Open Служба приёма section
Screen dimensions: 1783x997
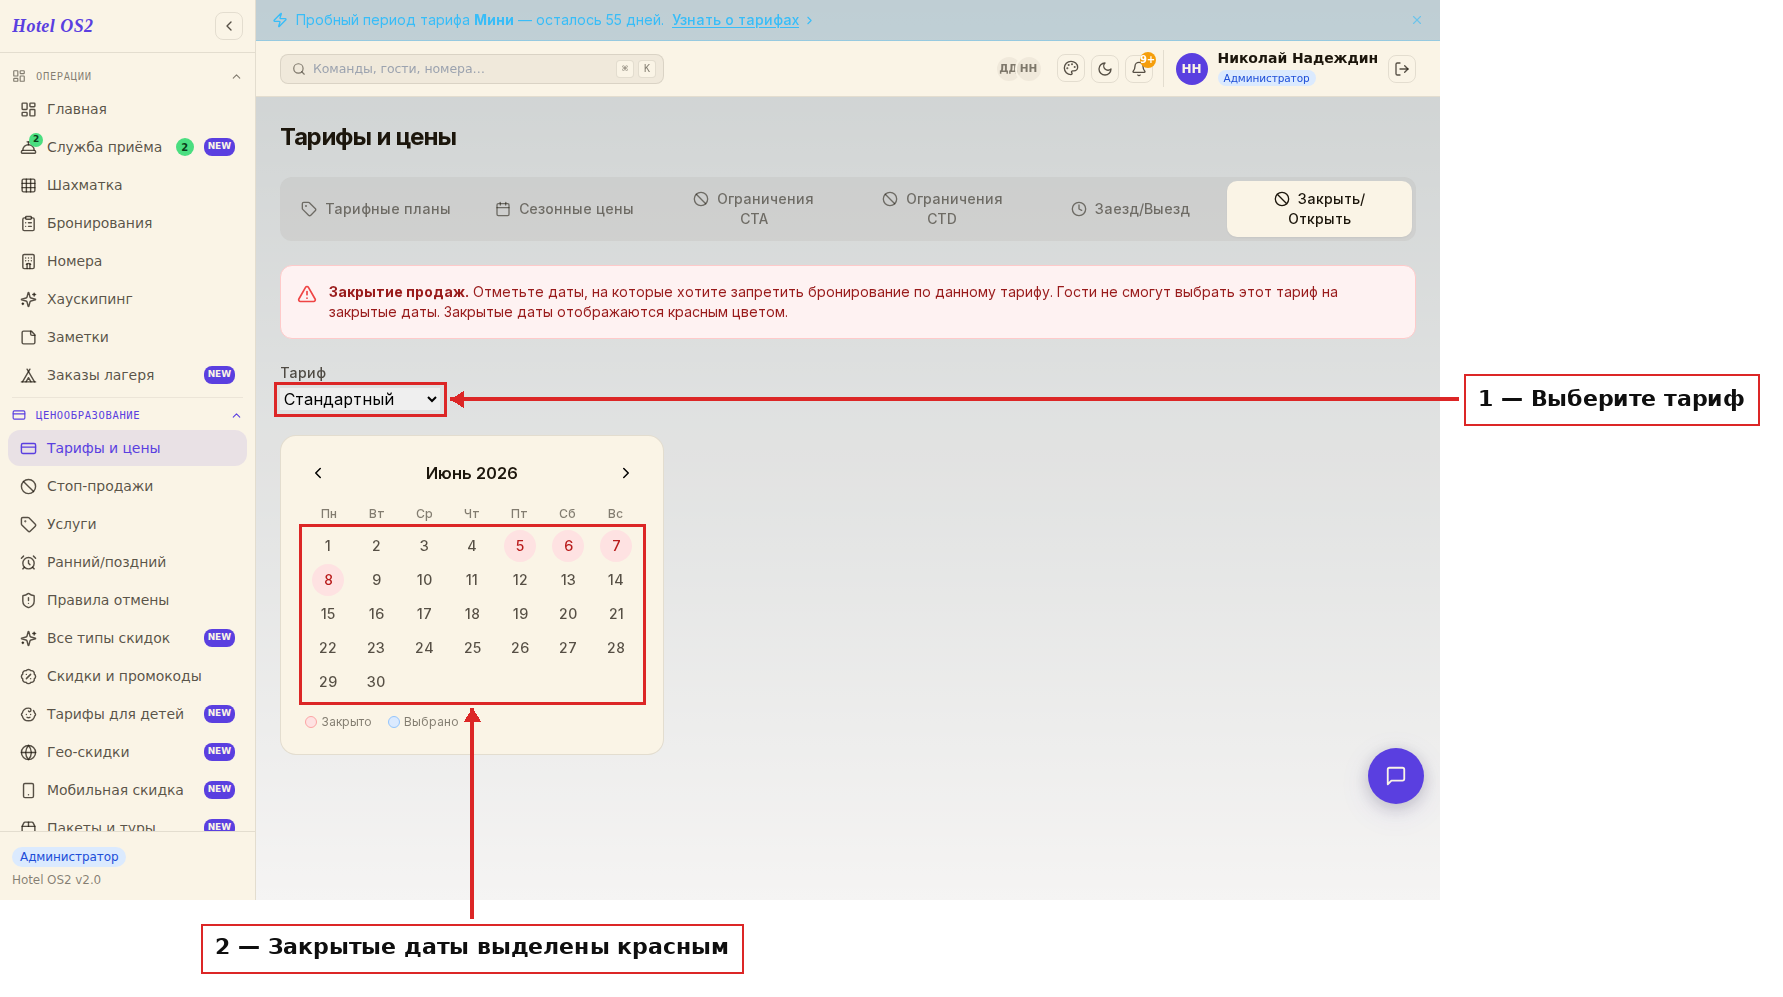pos(127,147)
